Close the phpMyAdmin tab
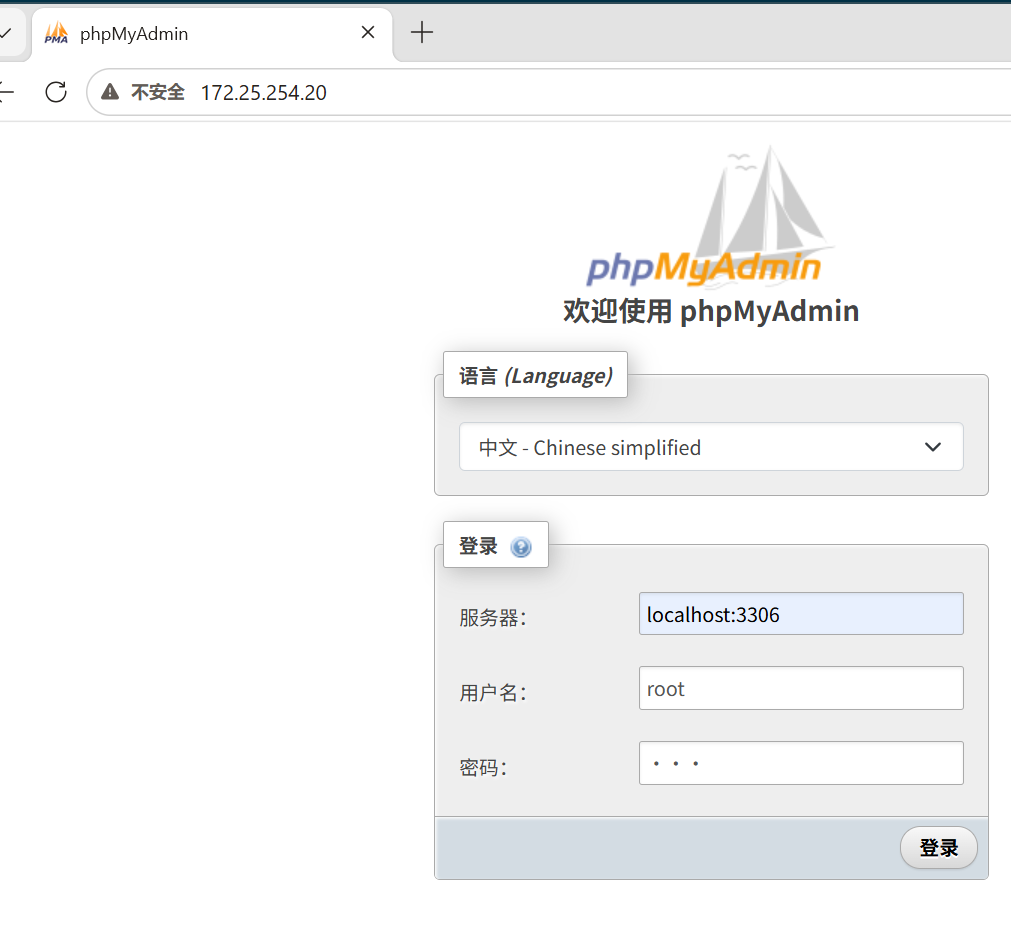 pyautogui.click(x=368, y=32)
